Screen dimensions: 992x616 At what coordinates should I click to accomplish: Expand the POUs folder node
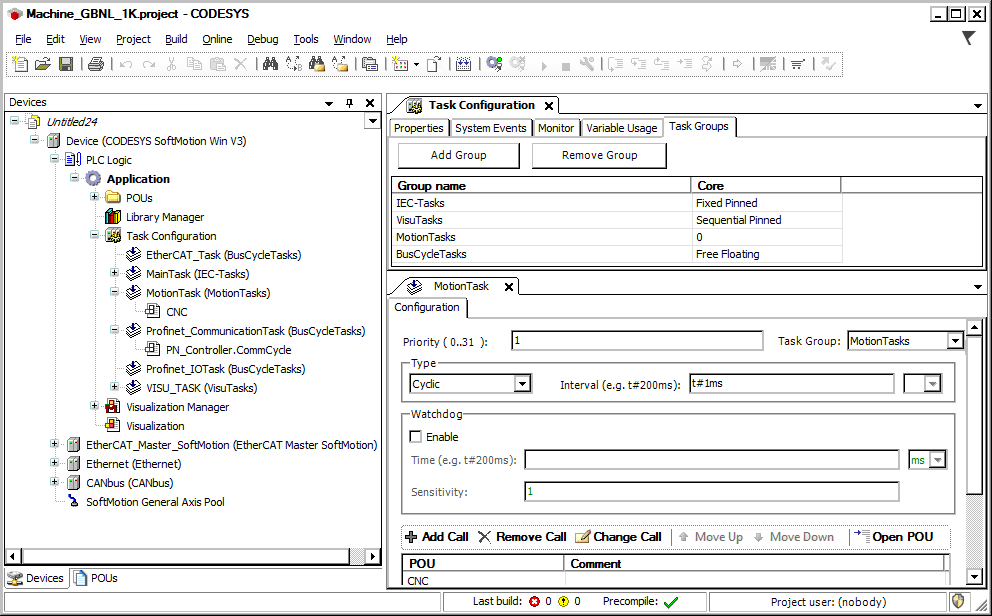coord(94,197)
